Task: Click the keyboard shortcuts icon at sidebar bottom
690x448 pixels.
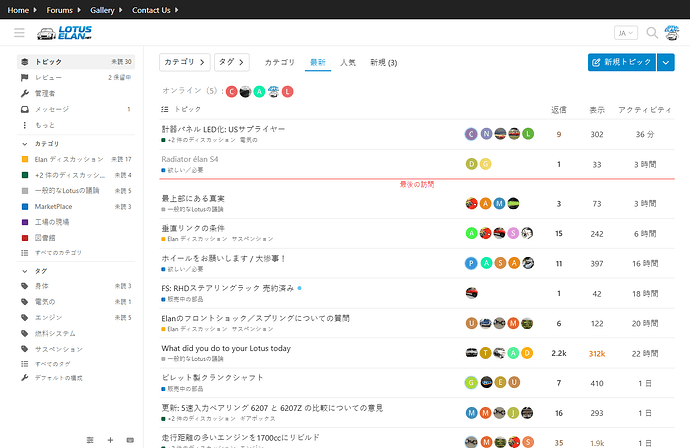Action: [x=130, y=440]
